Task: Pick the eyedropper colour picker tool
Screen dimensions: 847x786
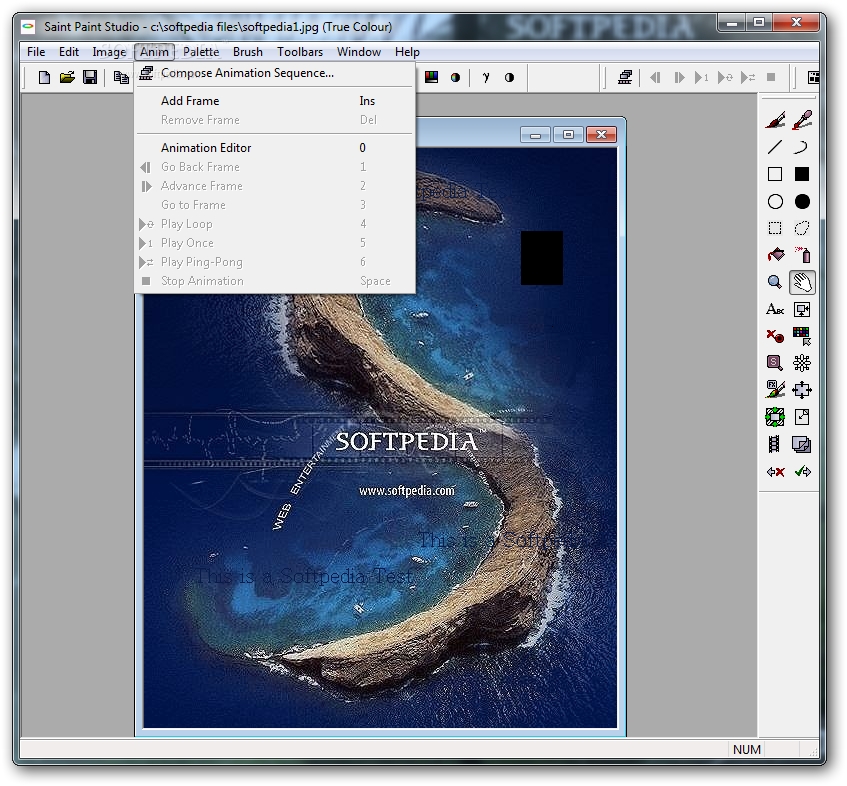Action: click(802, 120)
